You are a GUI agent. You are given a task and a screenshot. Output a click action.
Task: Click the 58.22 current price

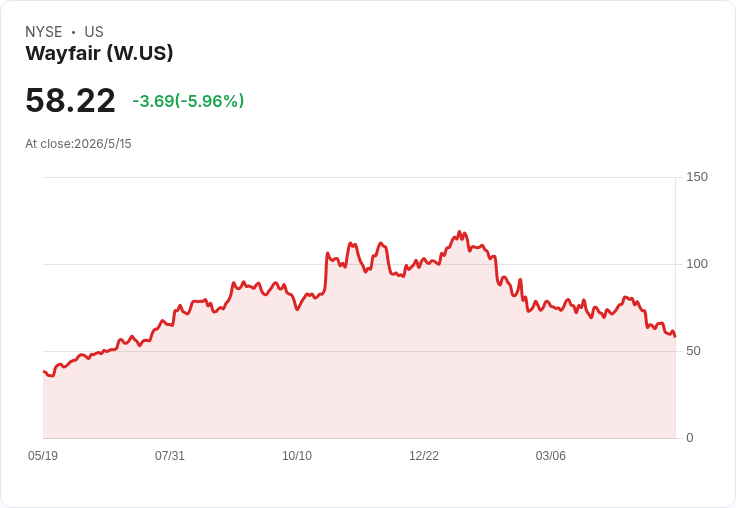point(70,100)
